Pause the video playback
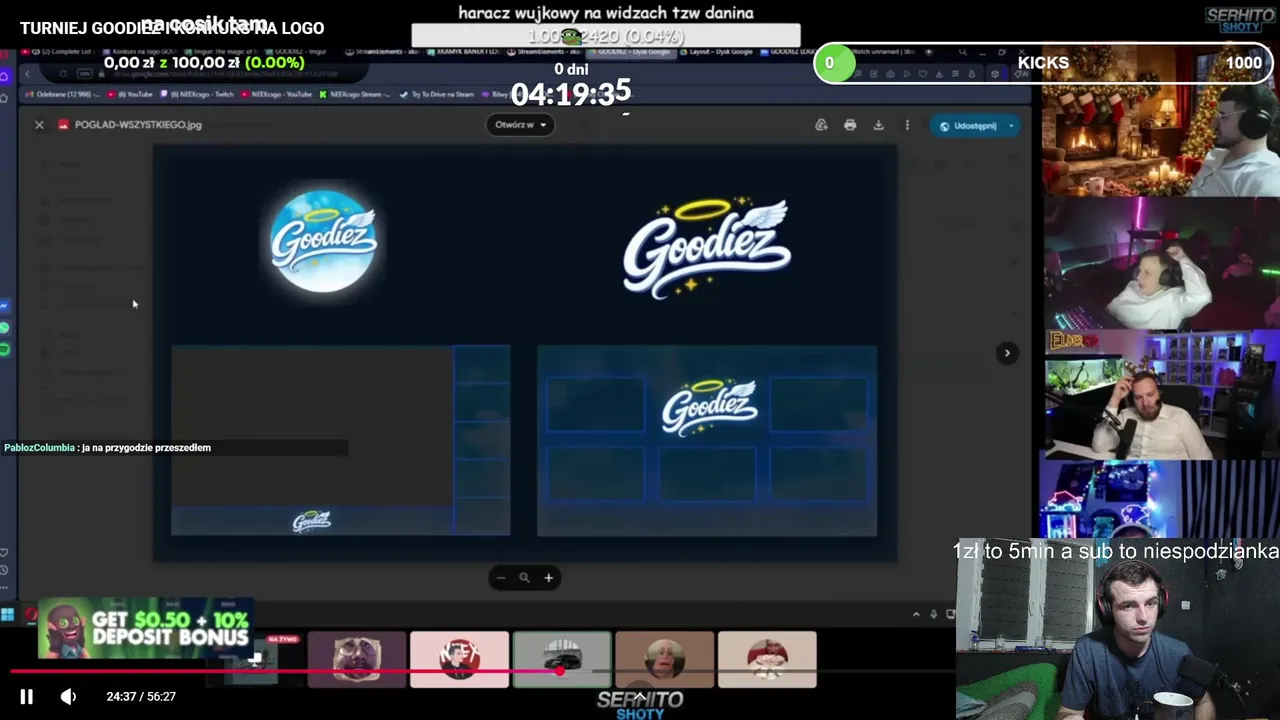 pyautogui.click(x=26, y=697)
